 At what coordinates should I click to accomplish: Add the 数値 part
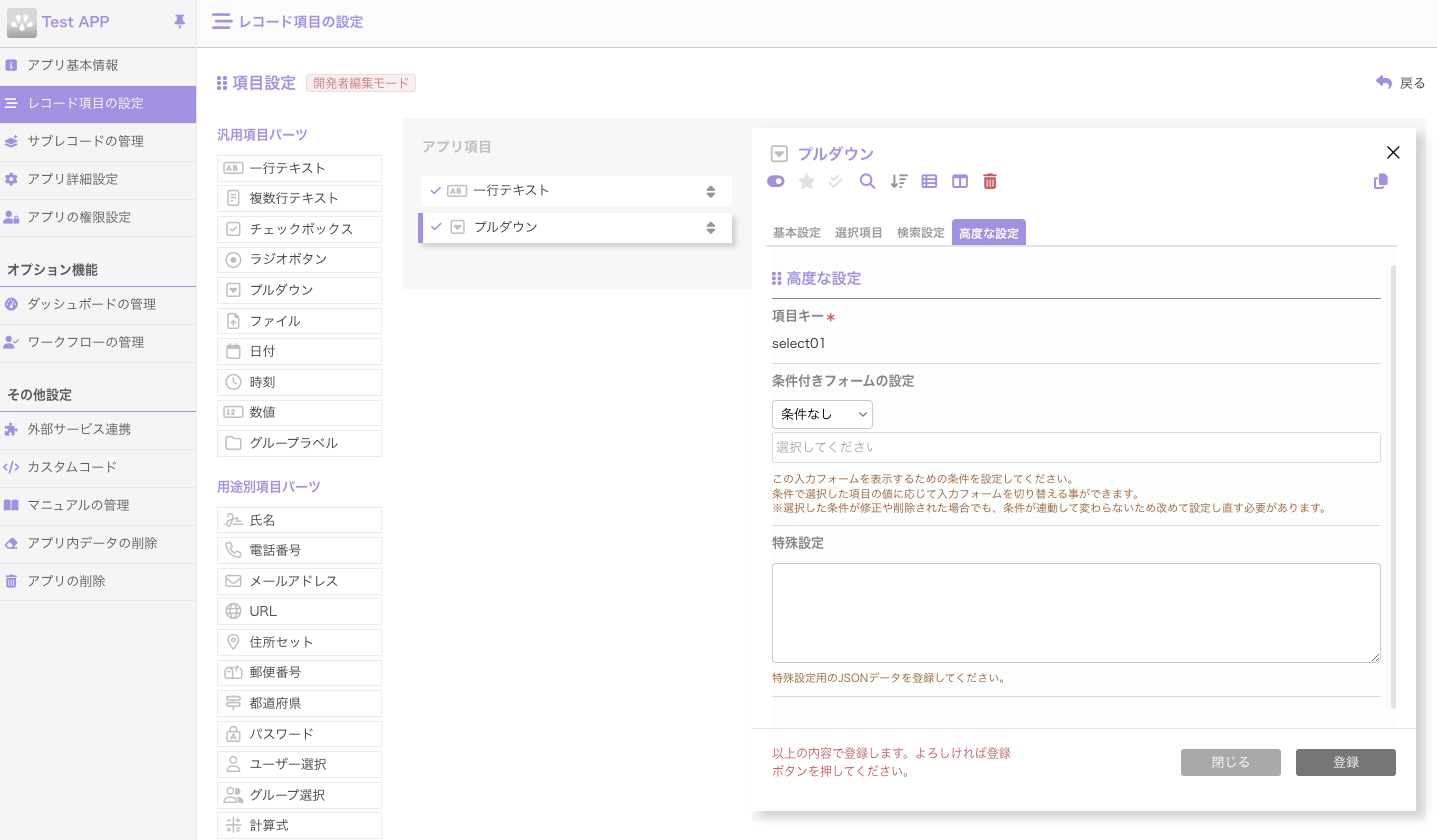pos(299,412)
